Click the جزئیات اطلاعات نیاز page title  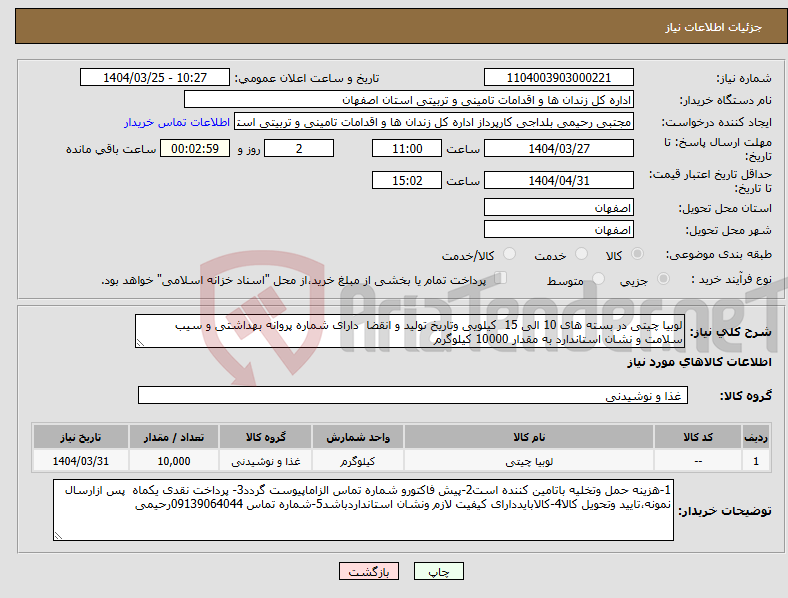pyautogui.click(x=713, y=27)
